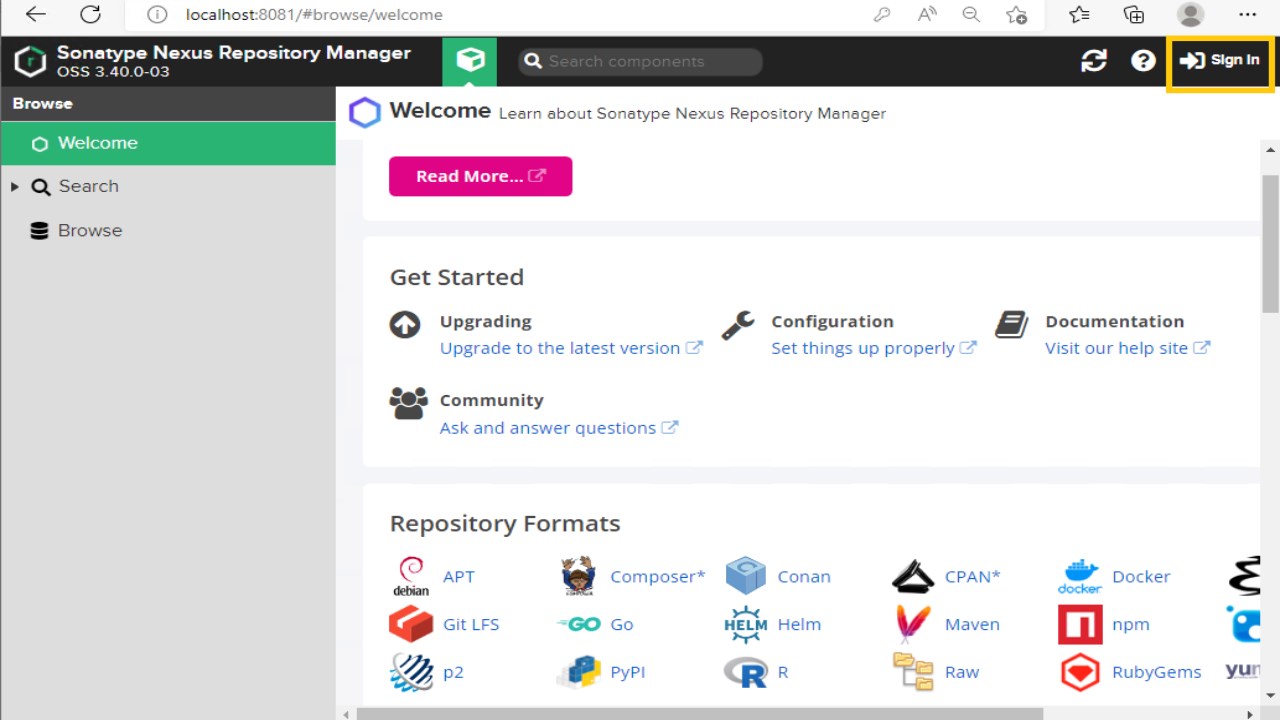The height and width of the screenshot is (720, 1280).
Task: Open browser collections icon
Action: 1134,14
